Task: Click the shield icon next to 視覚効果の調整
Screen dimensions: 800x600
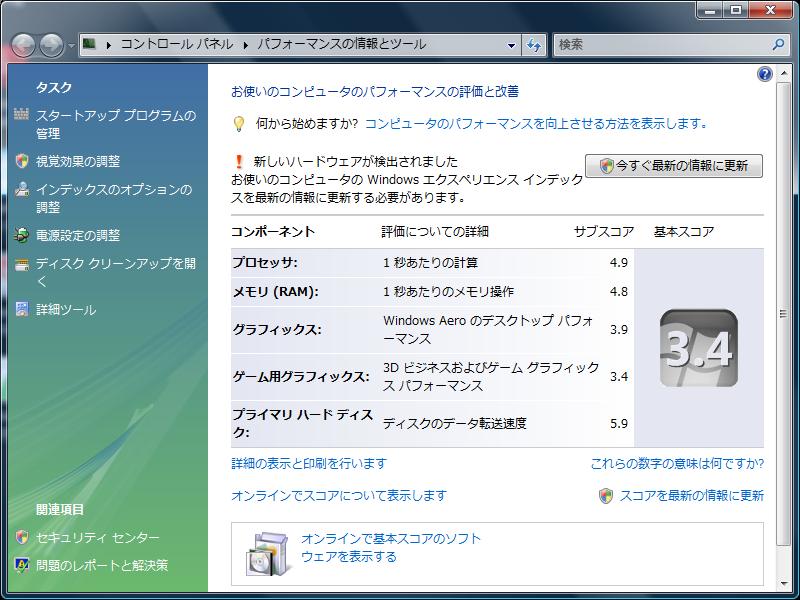Action: (x=22, y=161)
